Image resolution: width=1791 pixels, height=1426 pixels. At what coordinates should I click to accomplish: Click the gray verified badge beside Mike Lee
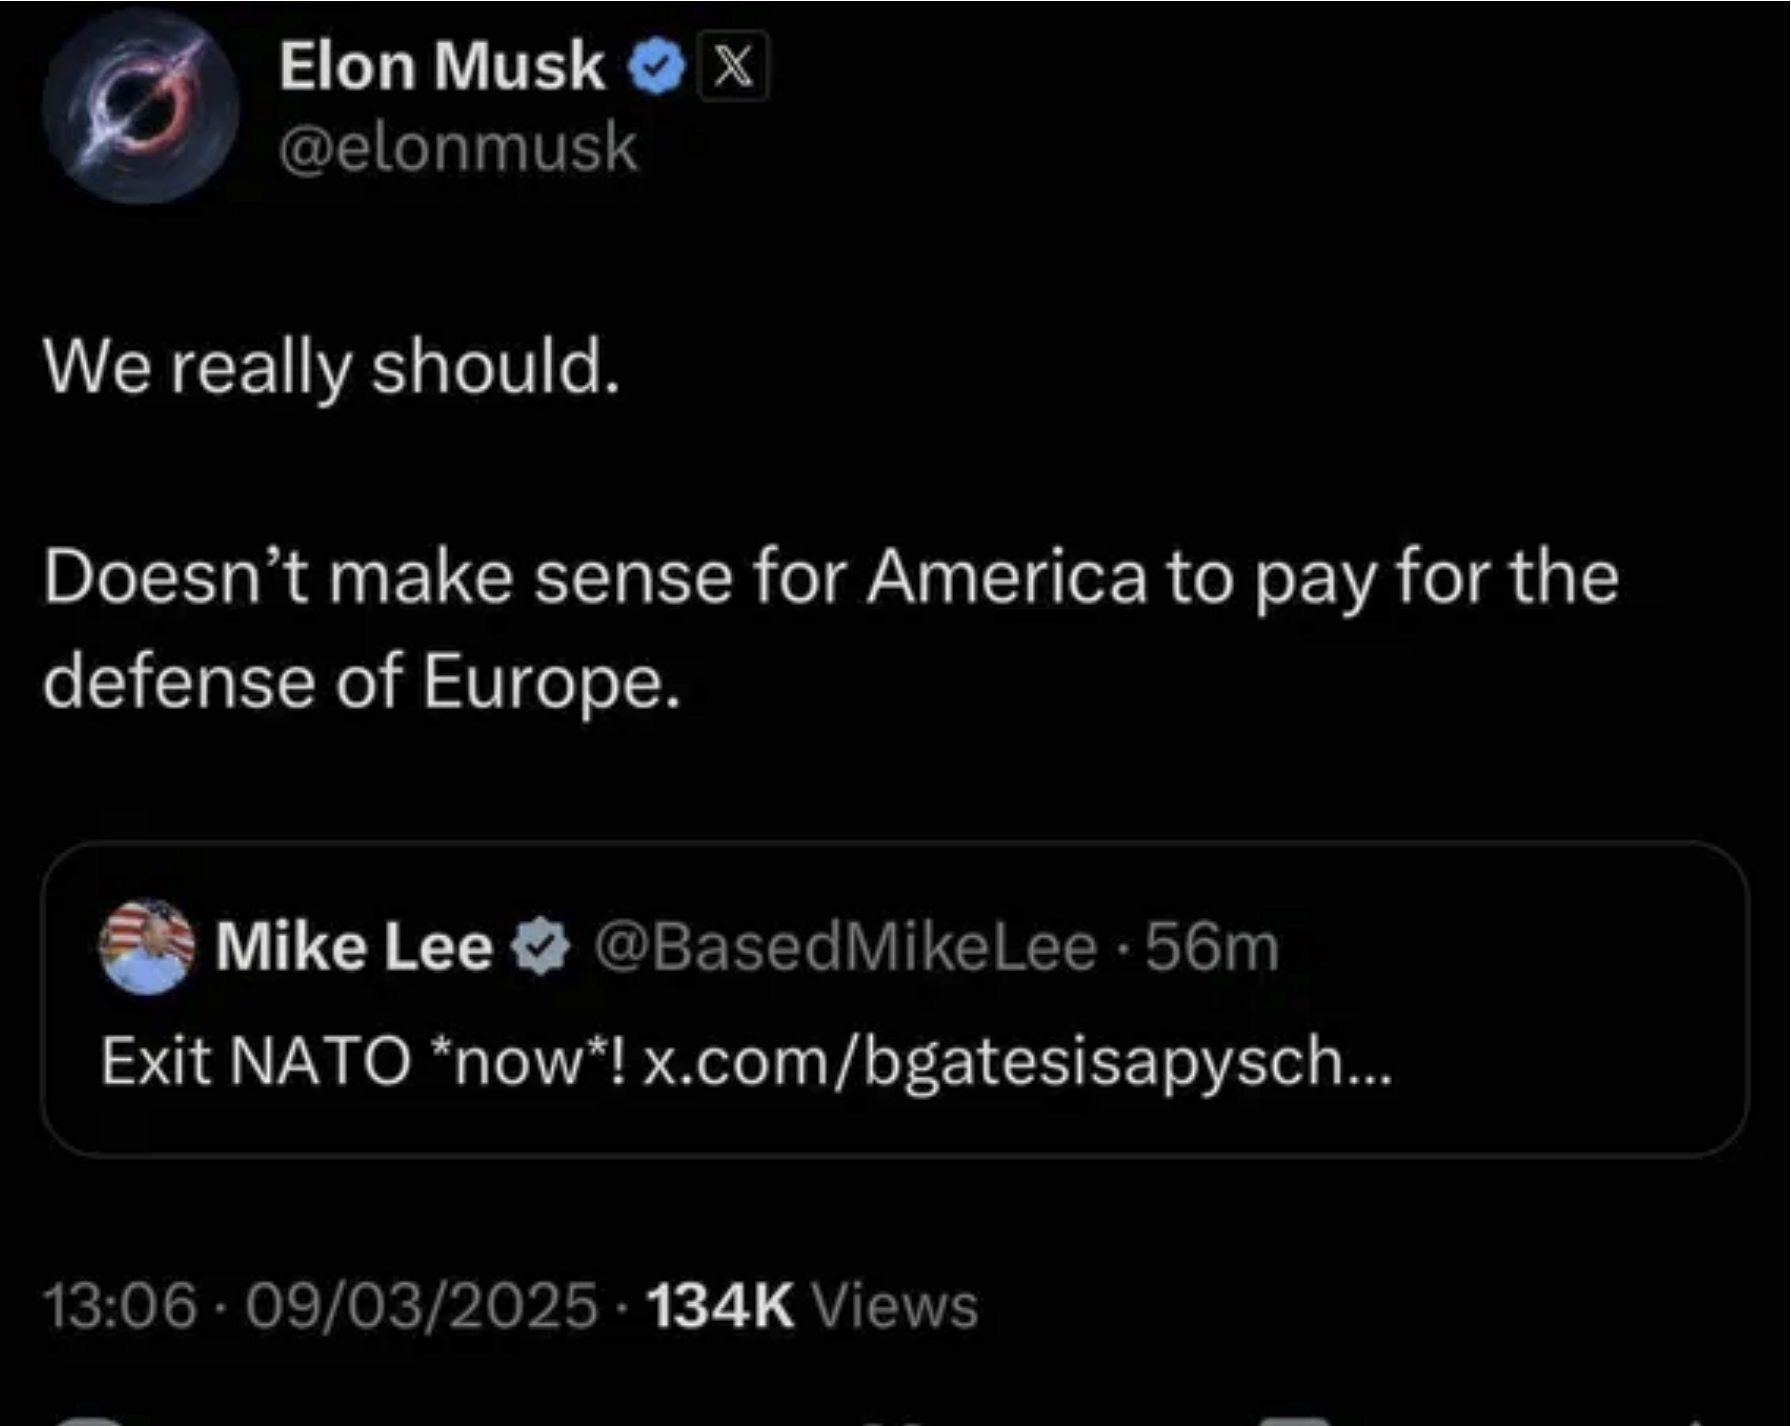click(540, 947)
